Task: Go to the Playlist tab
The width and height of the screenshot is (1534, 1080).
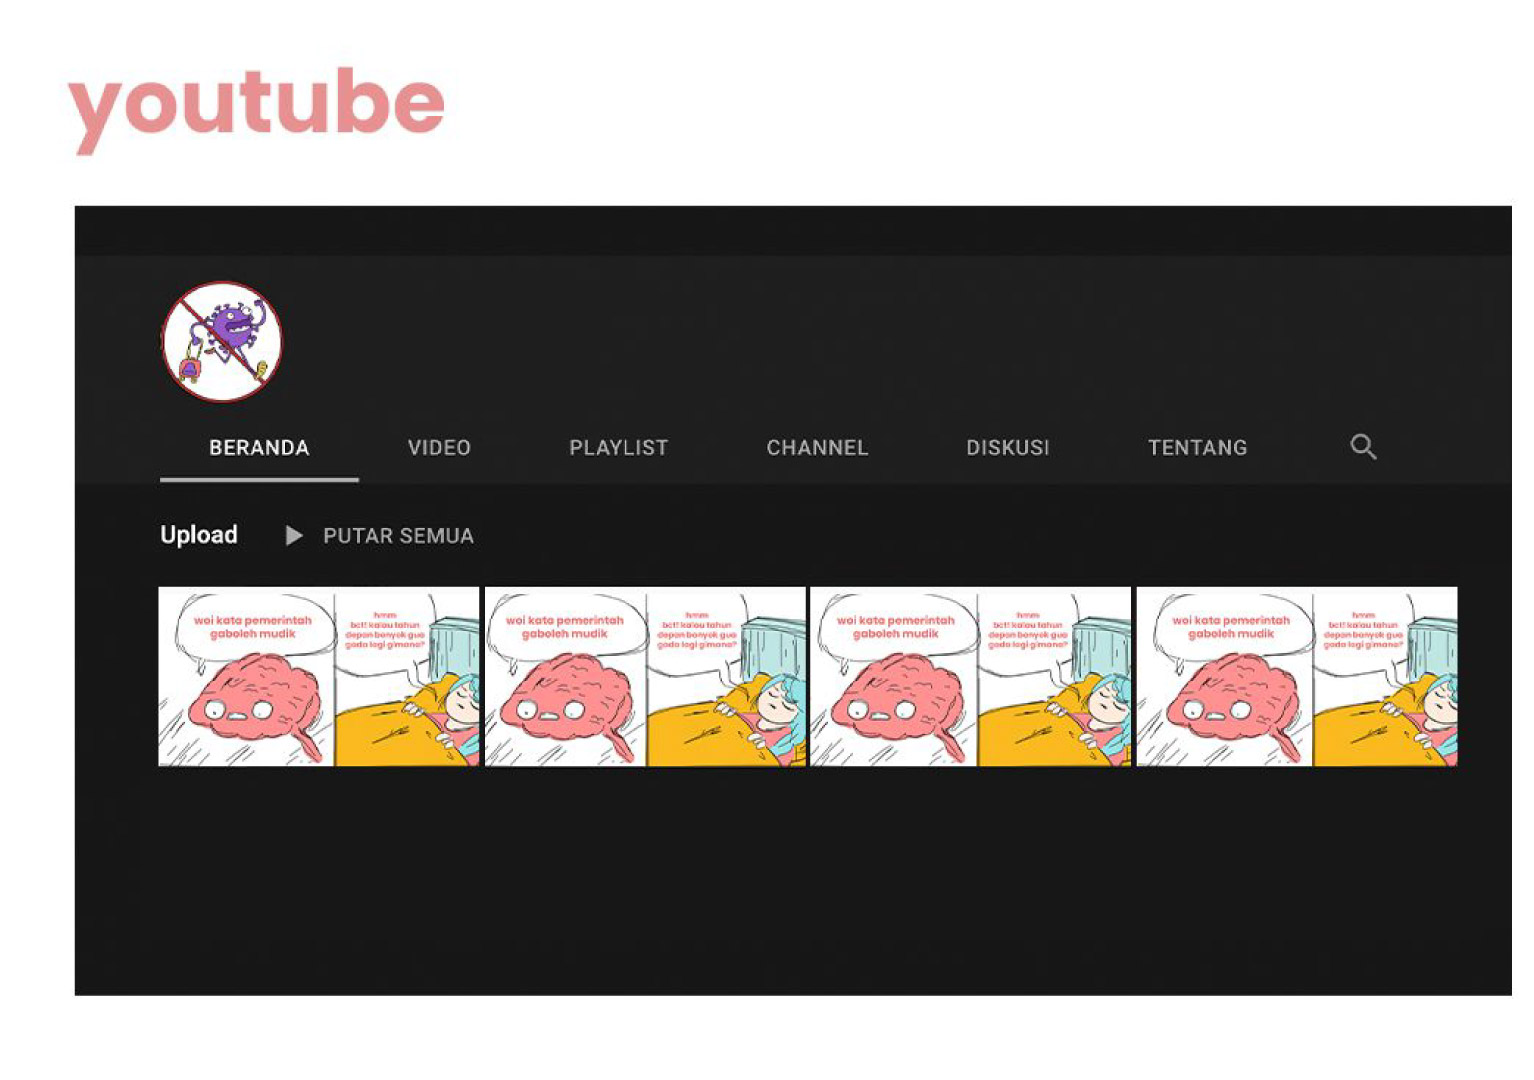Action: [x=618, y=448]
